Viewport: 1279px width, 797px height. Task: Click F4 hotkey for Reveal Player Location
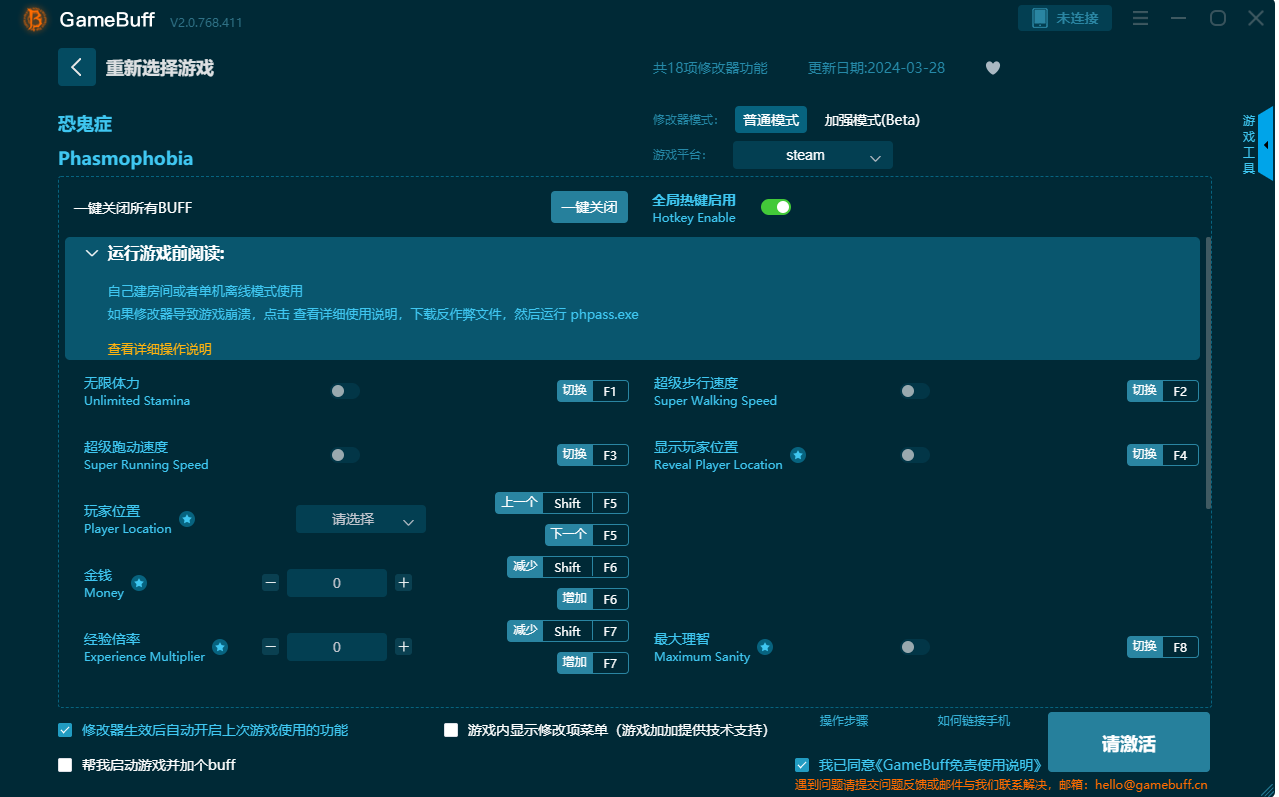(x=1163, y=455)
